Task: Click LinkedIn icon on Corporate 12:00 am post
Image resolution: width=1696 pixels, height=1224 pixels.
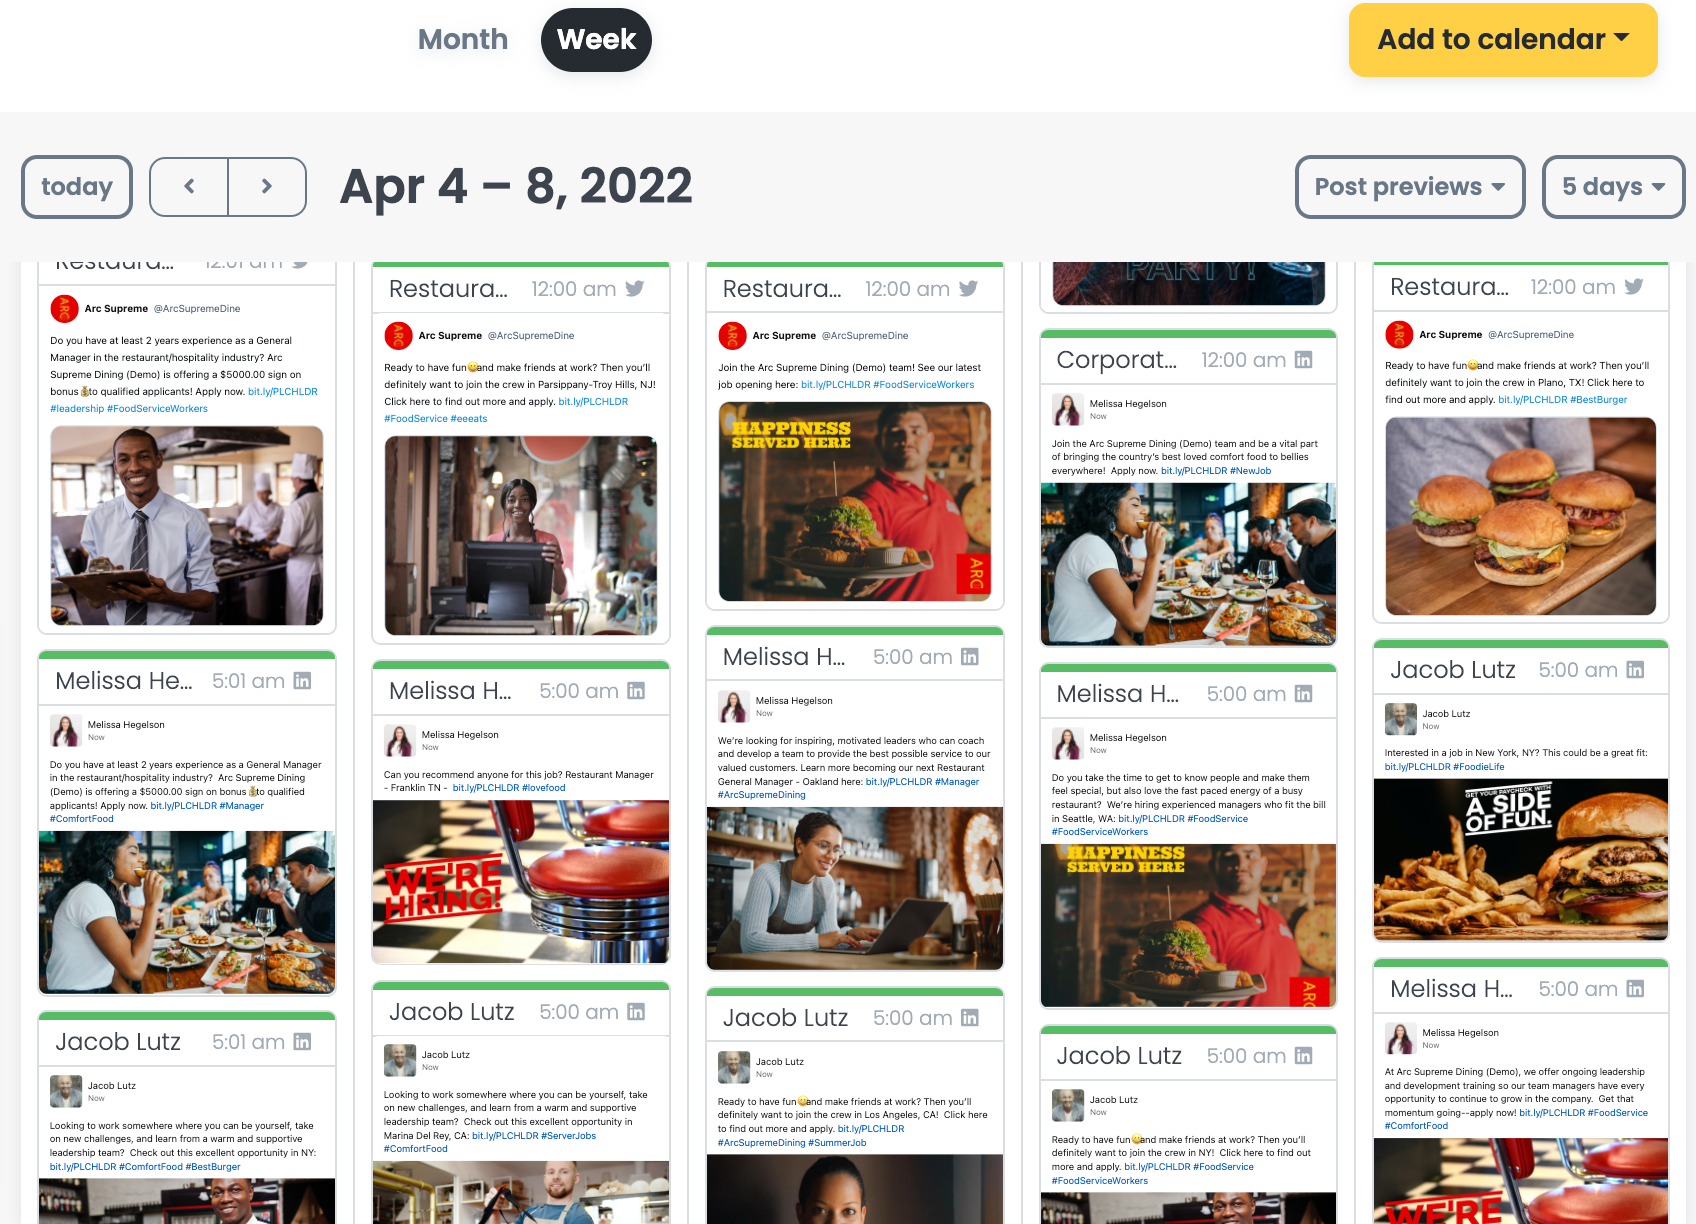Action: point(1304,359)
